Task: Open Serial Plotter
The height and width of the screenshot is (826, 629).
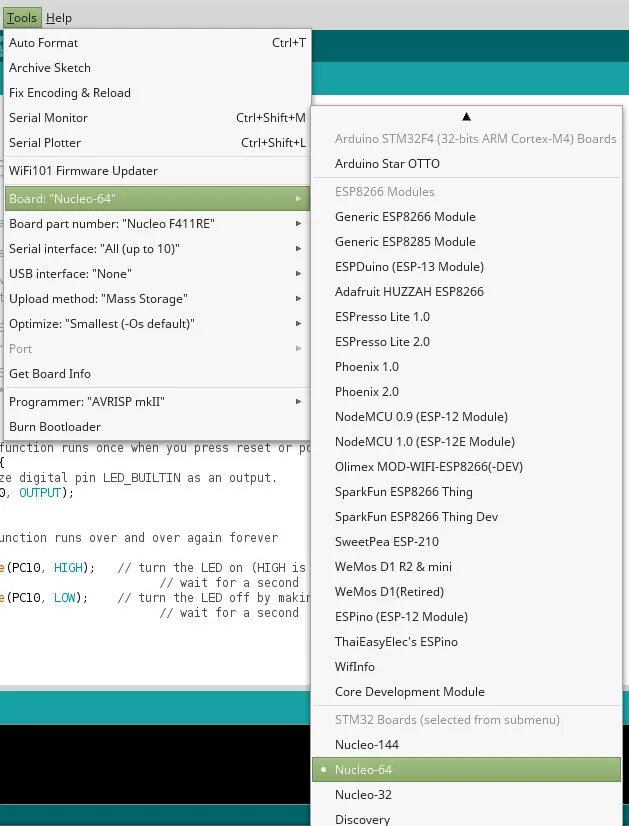Action: click(x=157, y=143)
